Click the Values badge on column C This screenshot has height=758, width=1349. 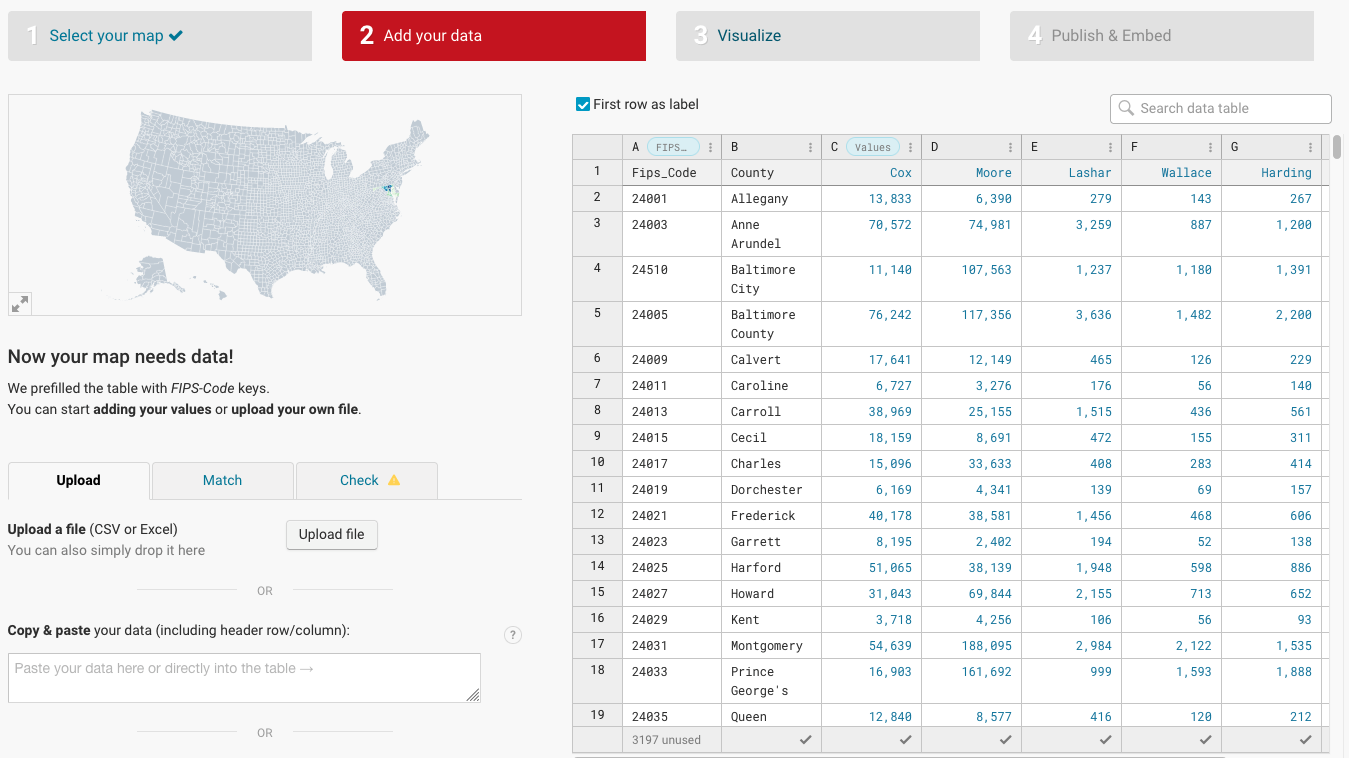click(x=871, y=146)
